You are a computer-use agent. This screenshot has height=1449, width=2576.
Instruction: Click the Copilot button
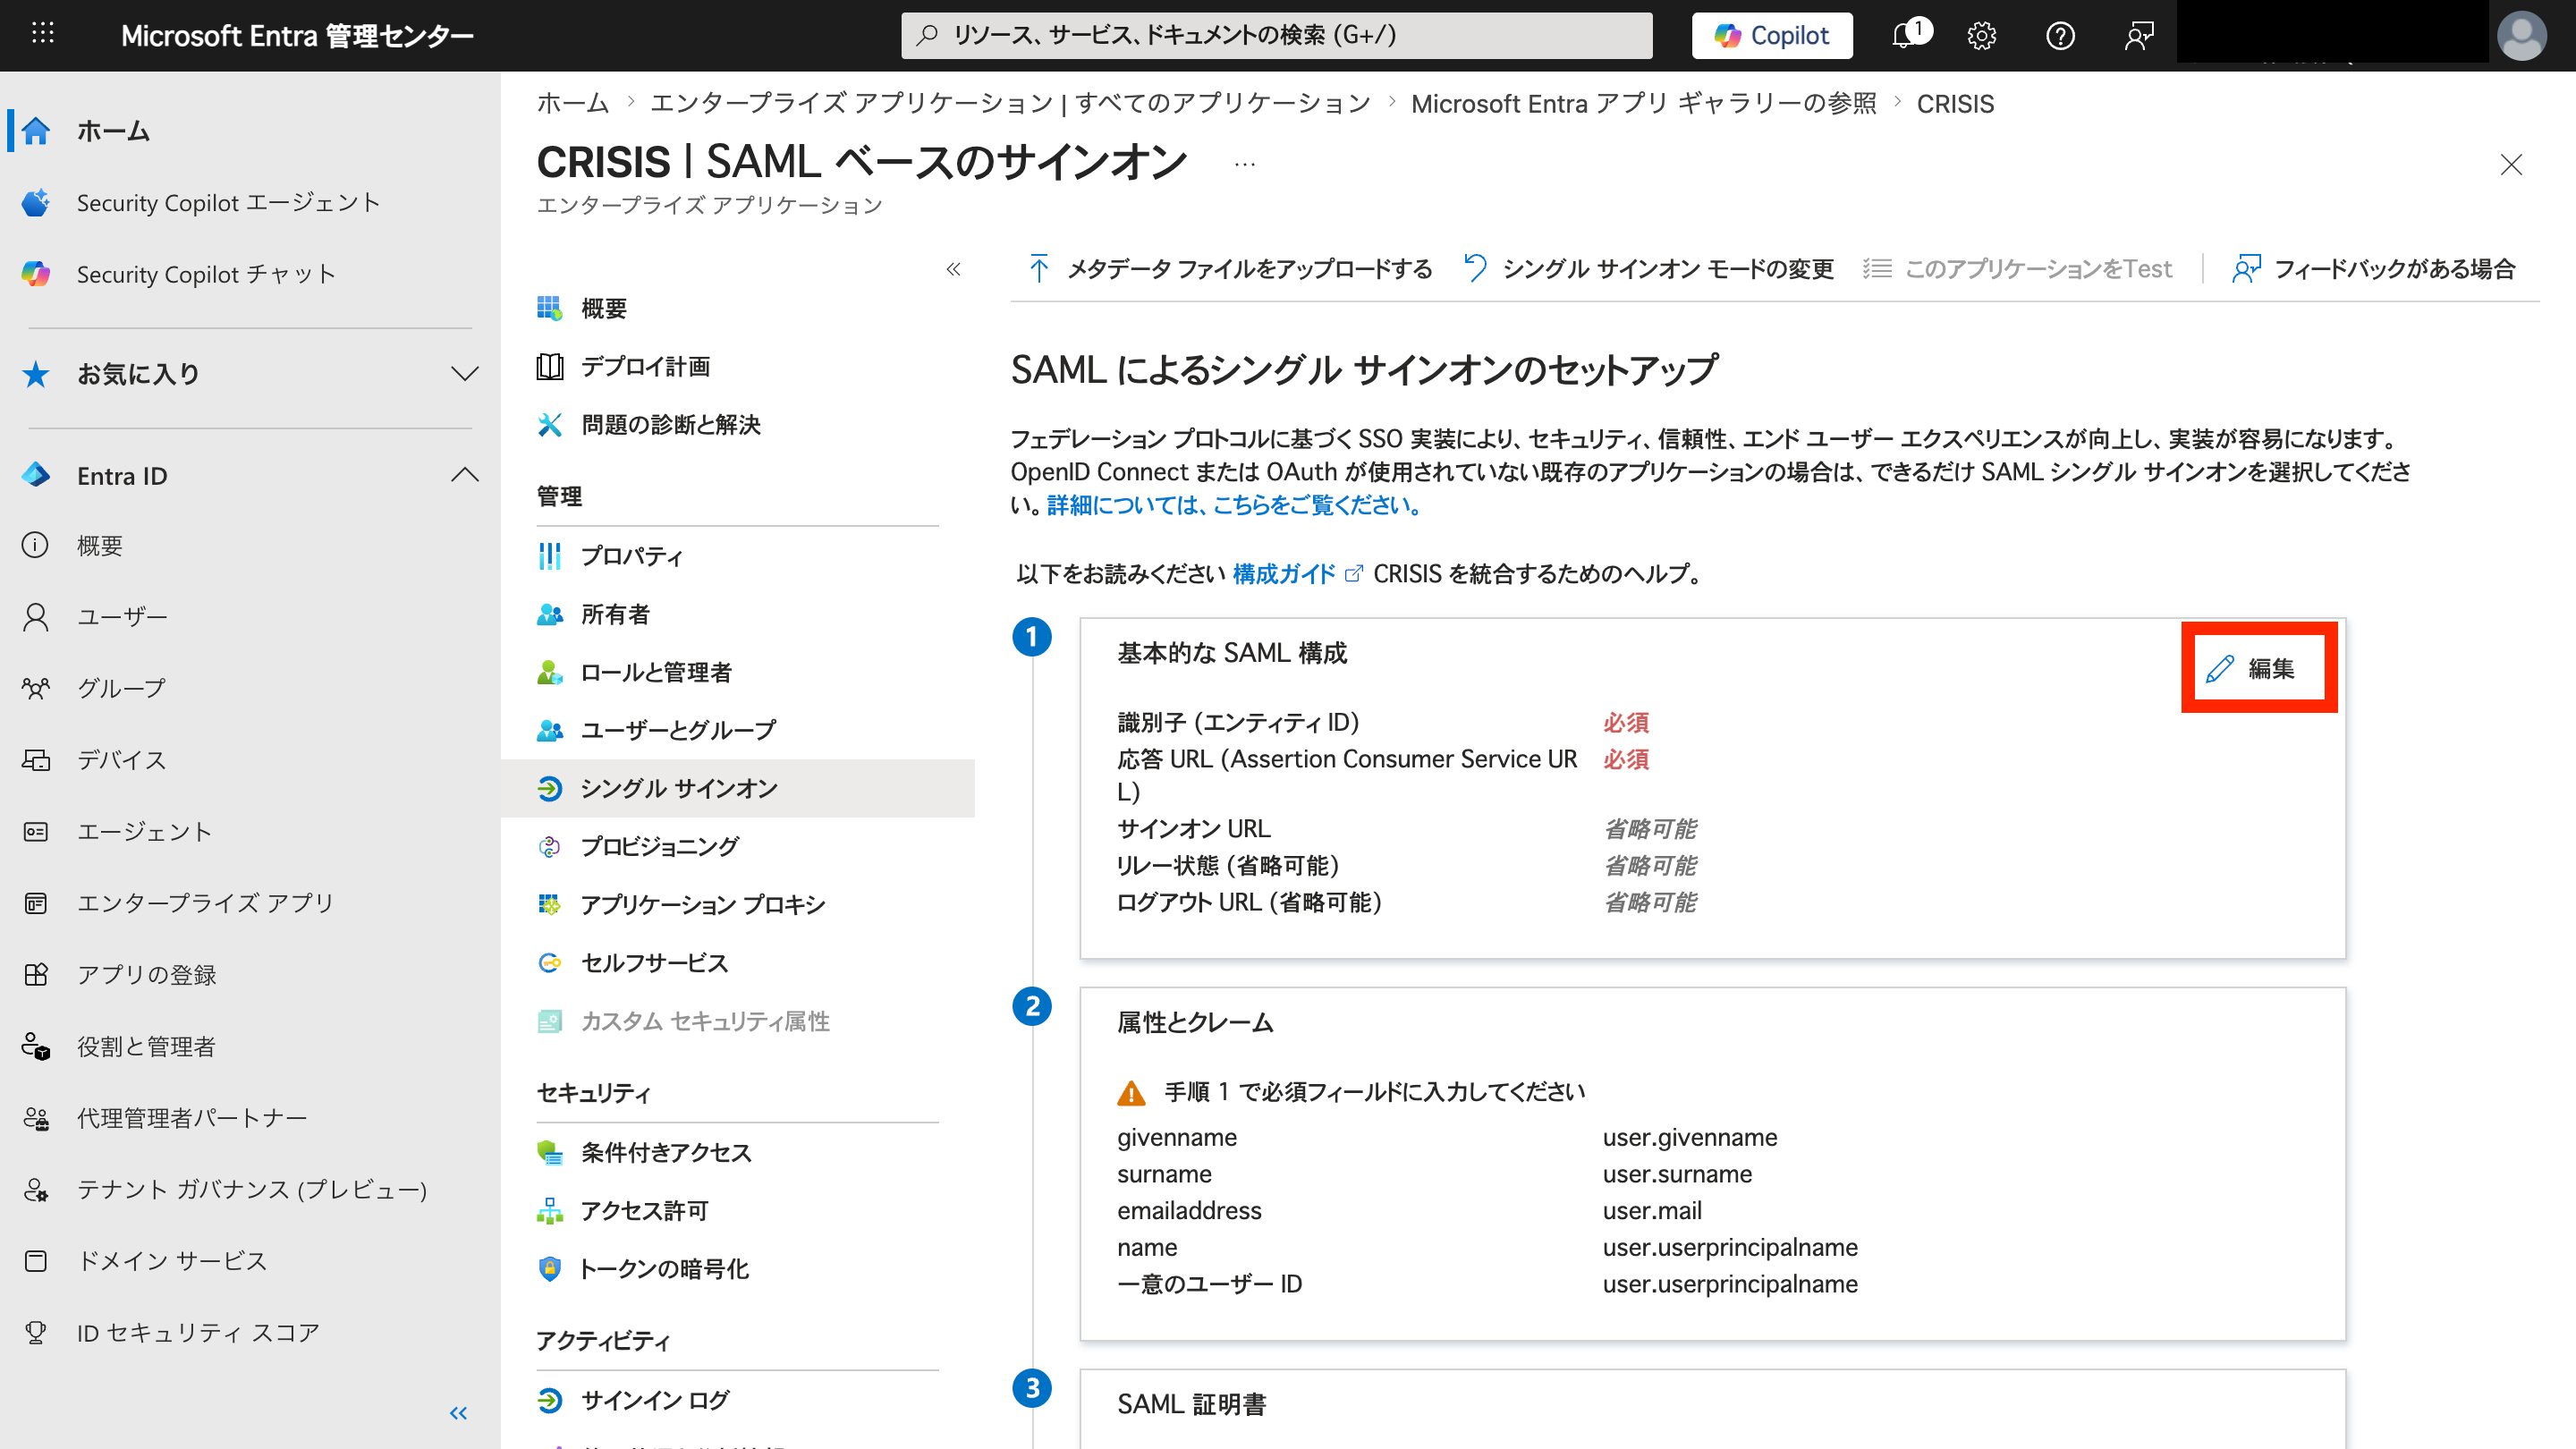click(x=1772, y=35)
